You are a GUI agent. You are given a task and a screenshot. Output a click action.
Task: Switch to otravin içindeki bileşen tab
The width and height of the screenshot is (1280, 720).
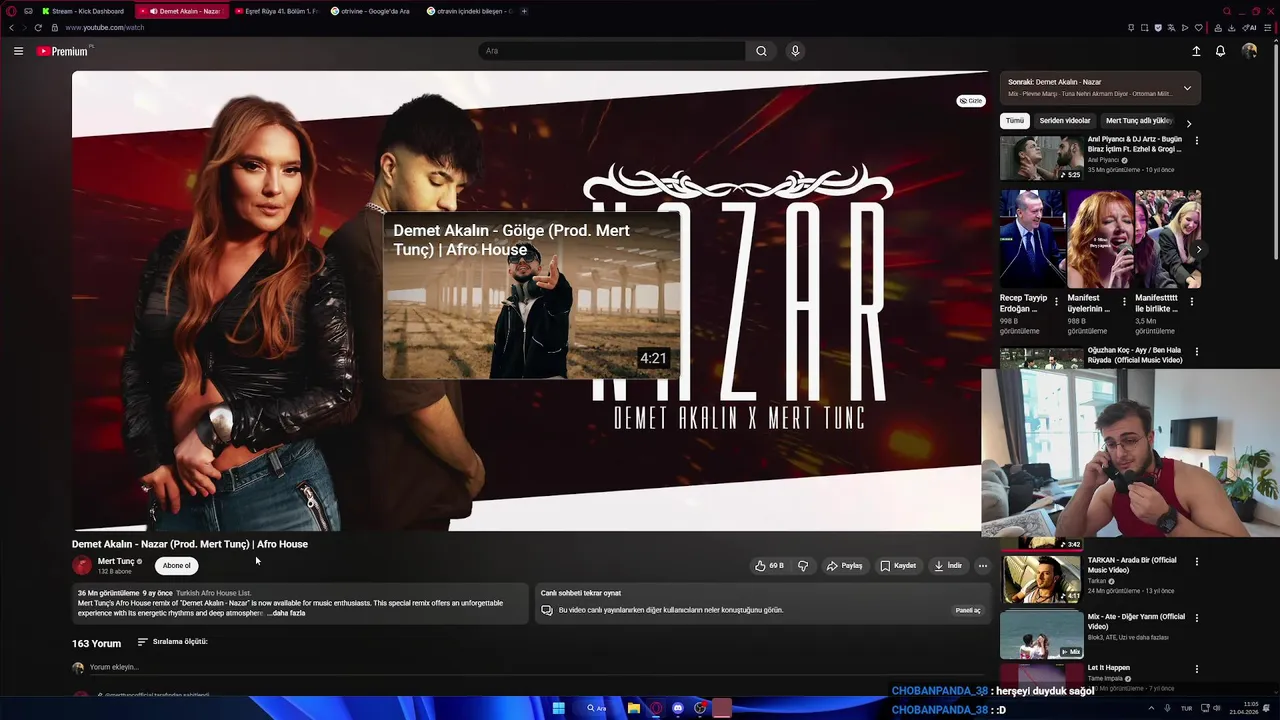tap(468, 11)
